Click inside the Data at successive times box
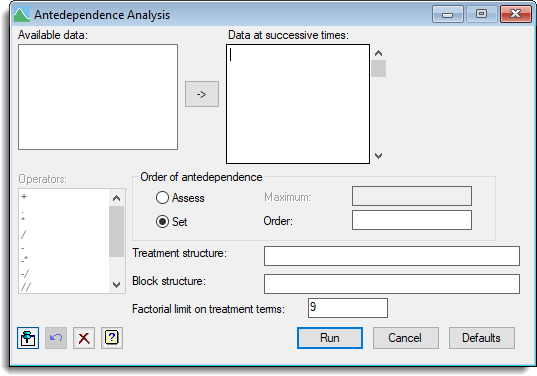 298,104
